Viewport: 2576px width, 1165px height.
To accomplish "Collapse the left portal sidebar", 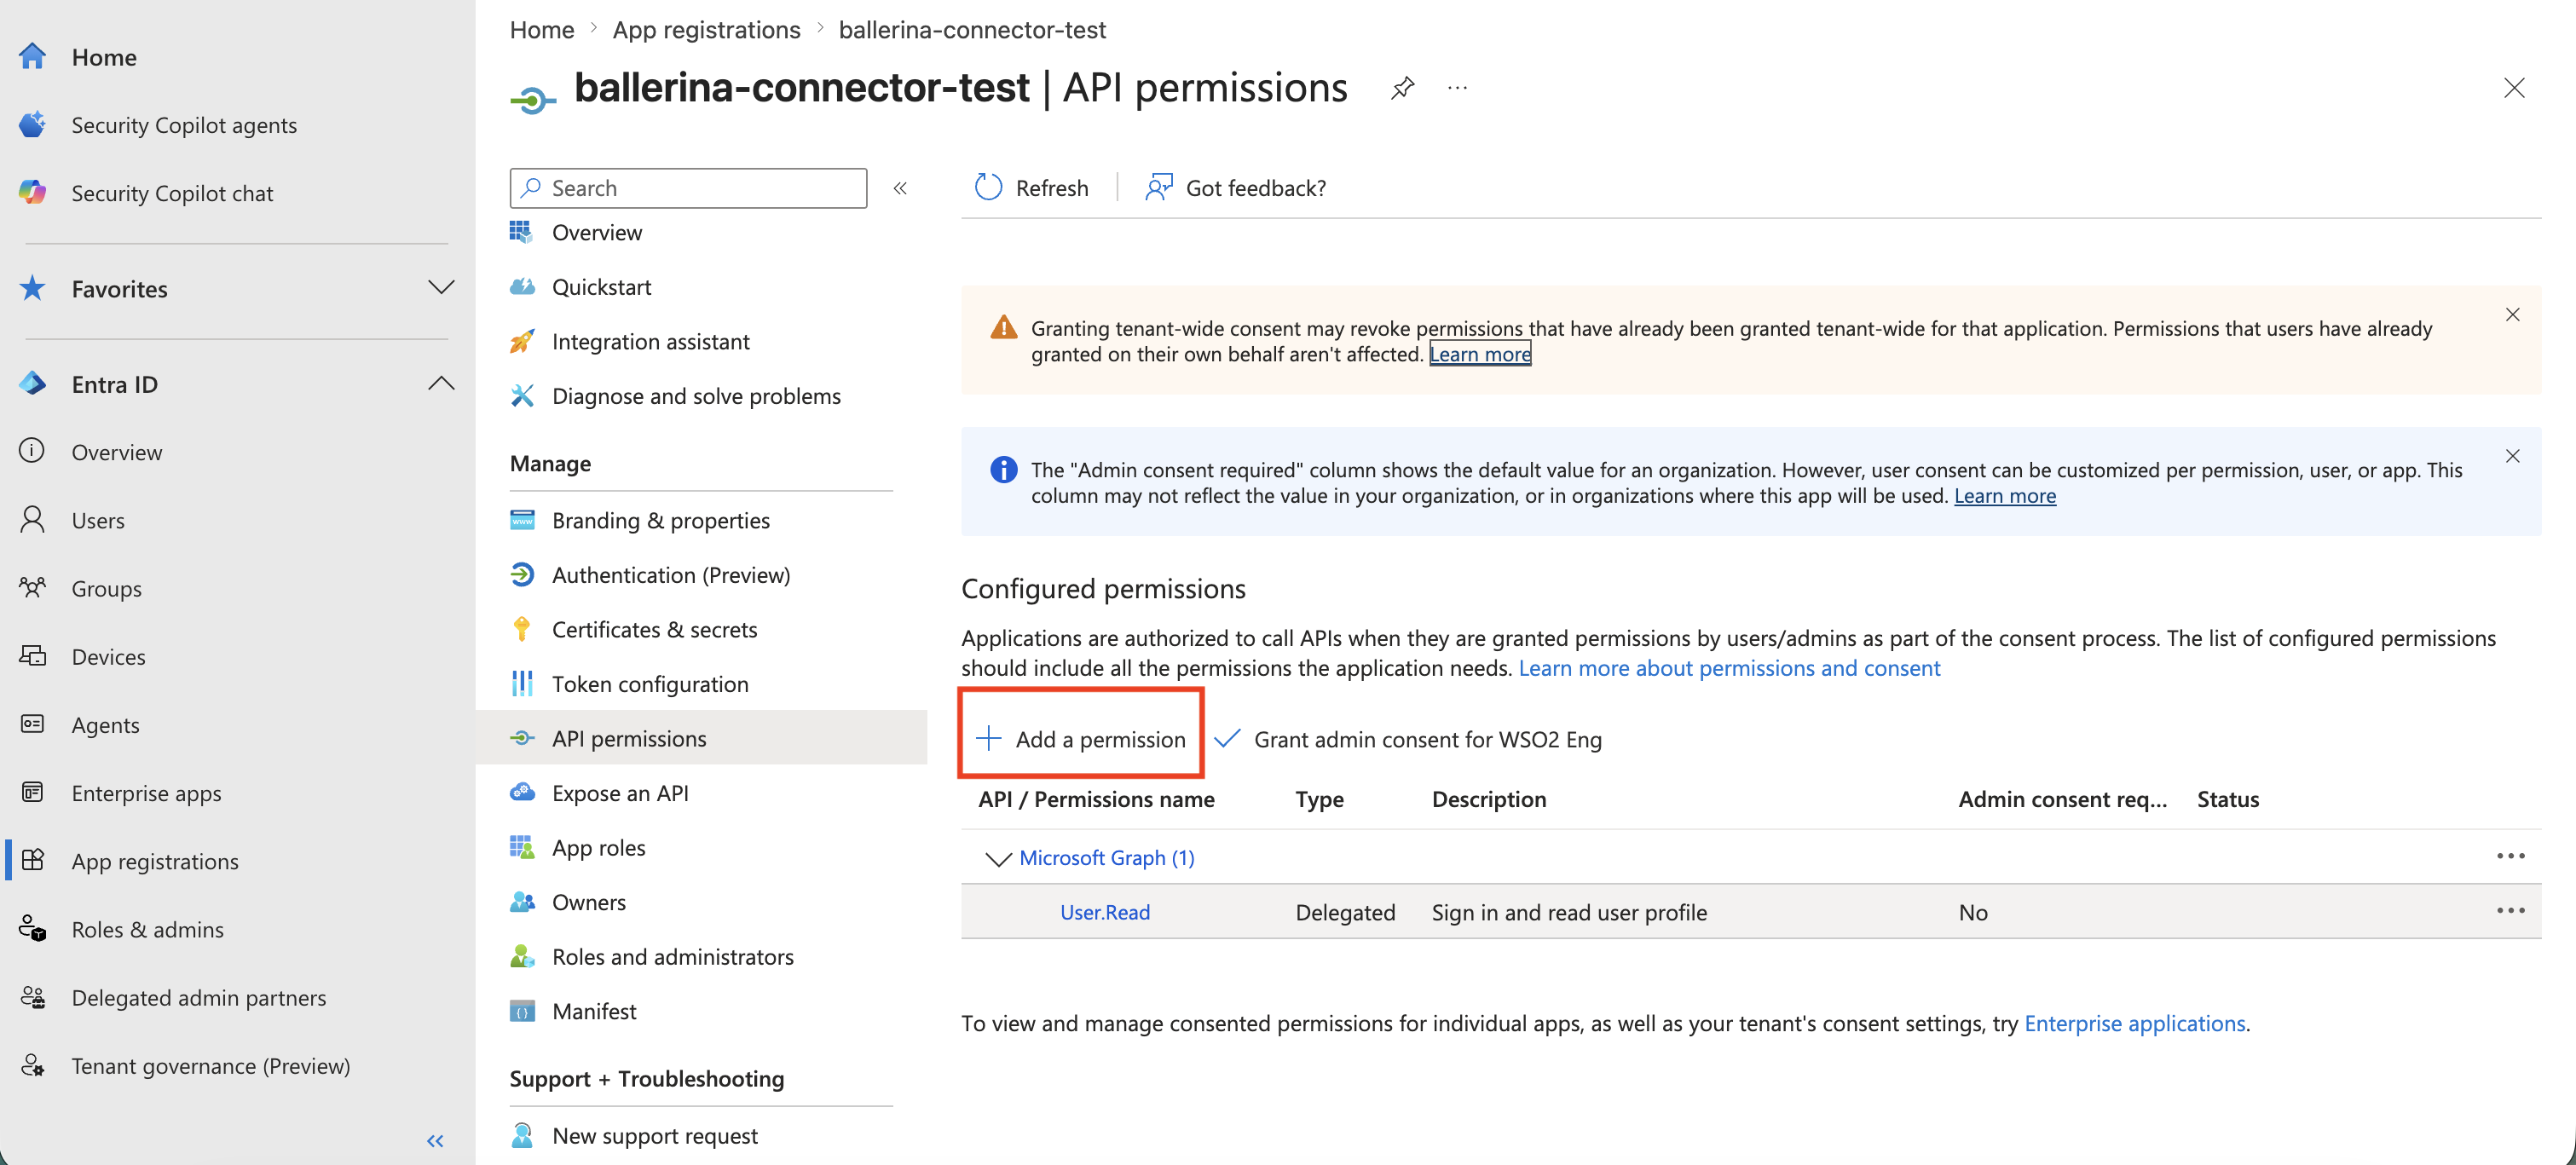I will point(435,1140).
